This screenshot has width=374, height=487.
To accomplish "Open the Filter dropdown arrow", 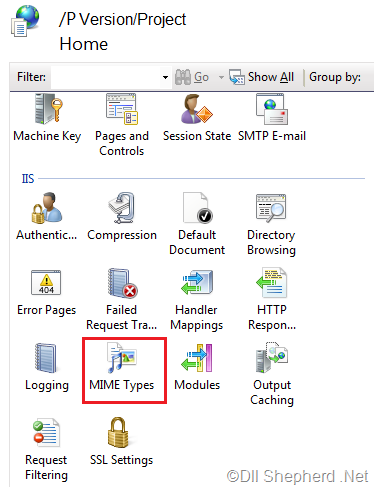I will (165, 77).
